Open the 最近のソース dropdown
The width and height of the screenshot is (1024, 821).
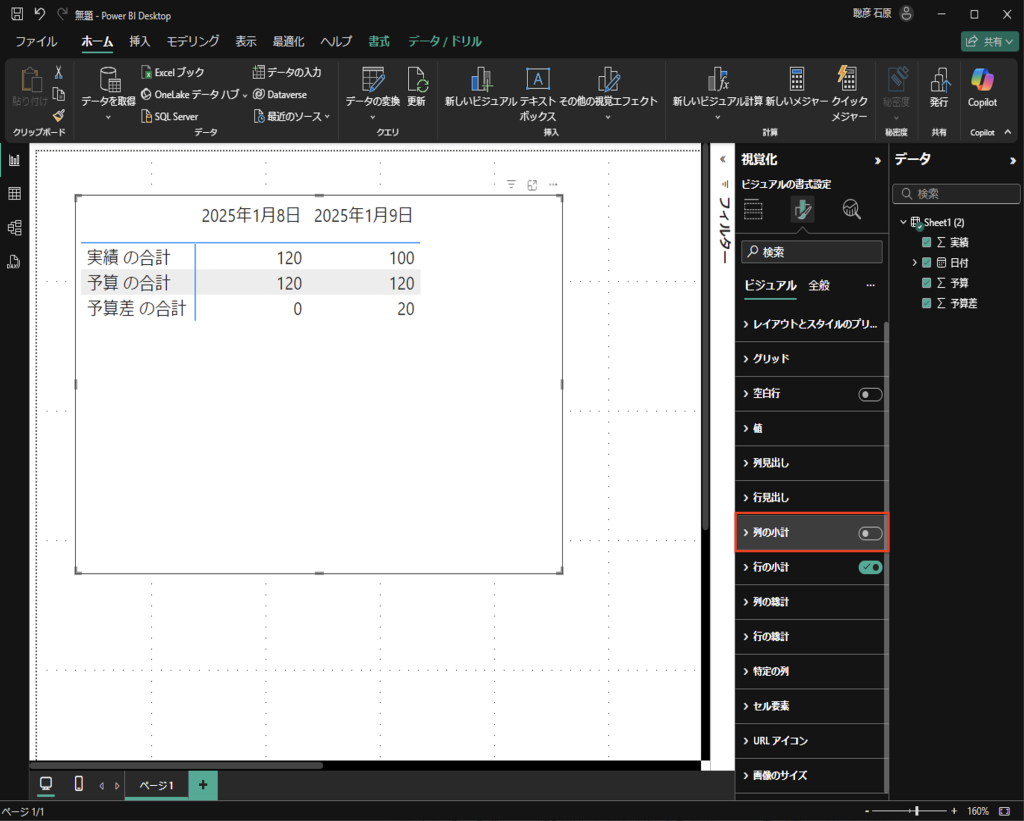pyautogui.click(x=292, y=117)
